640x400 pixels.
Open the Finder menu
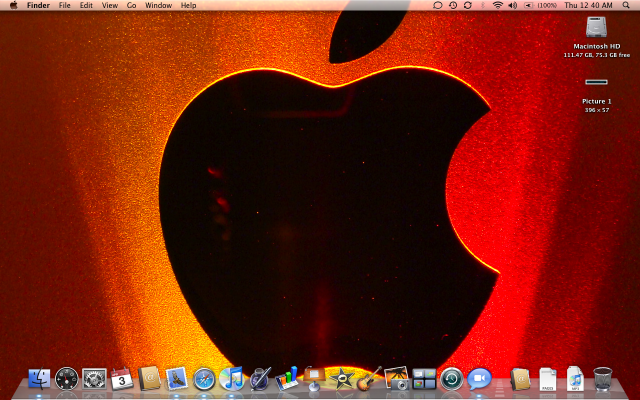tap(38, 5)
